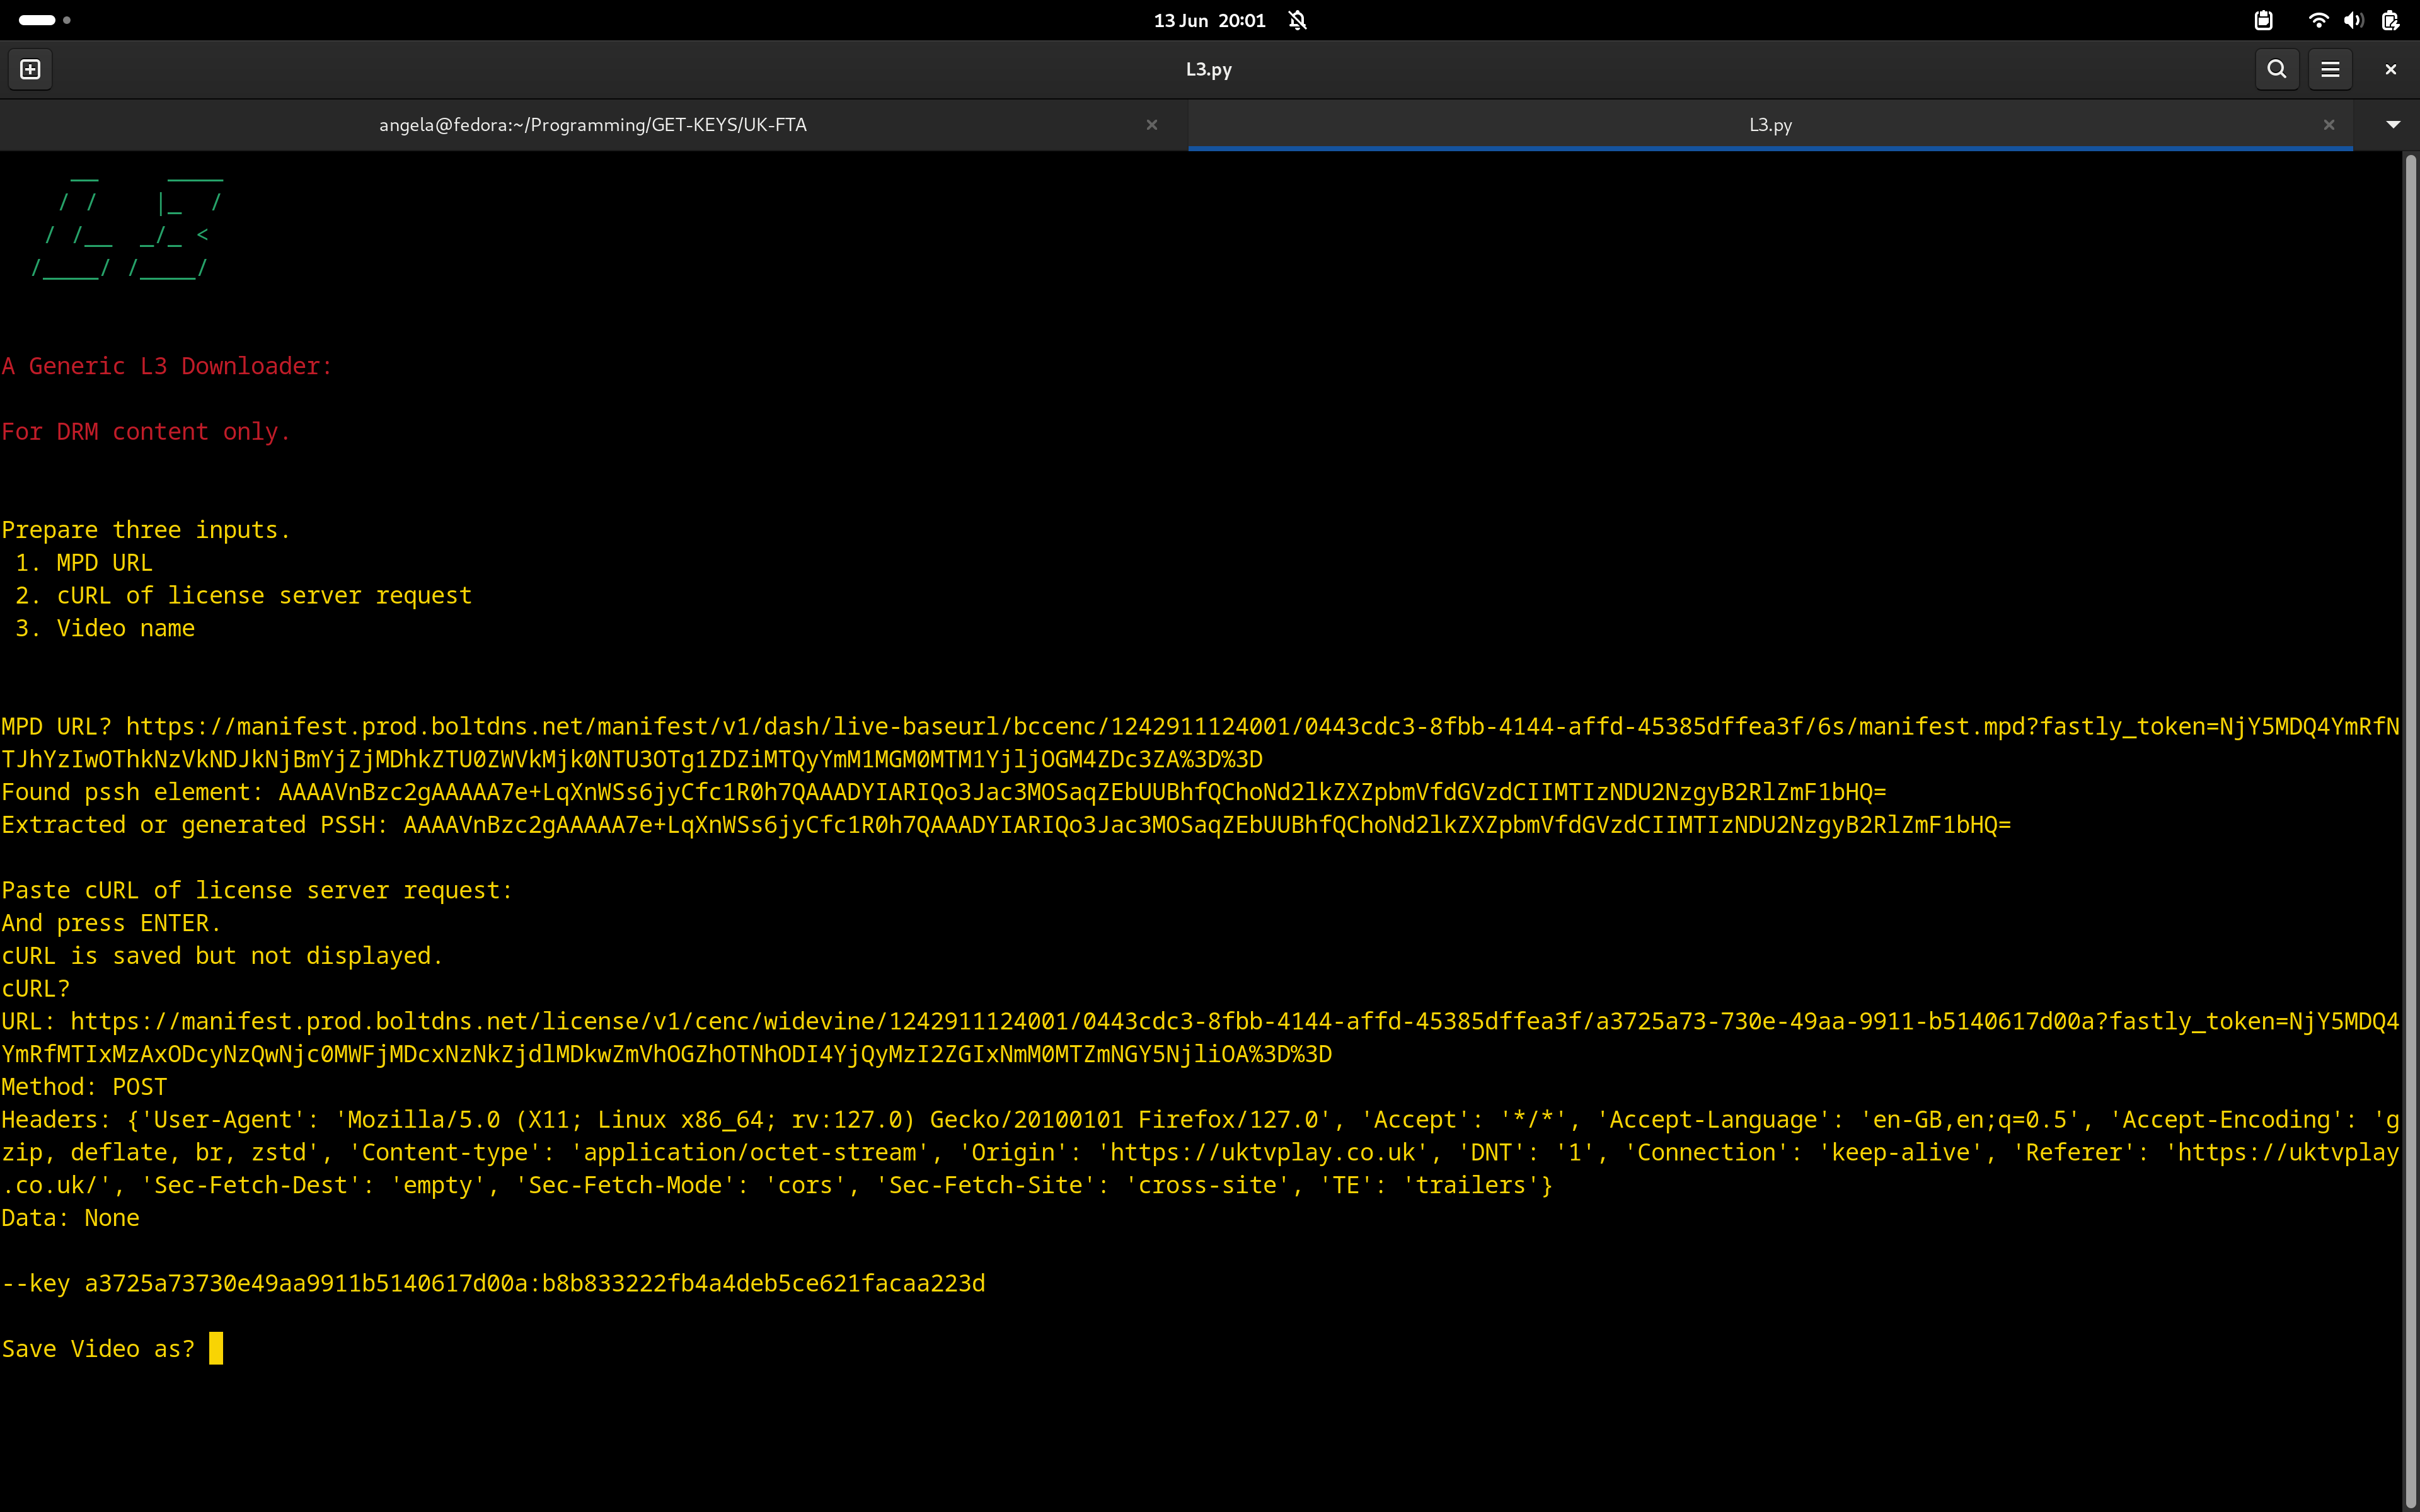
Task: Expand the tab list dropdown arrow
Action: point(2393,125)
